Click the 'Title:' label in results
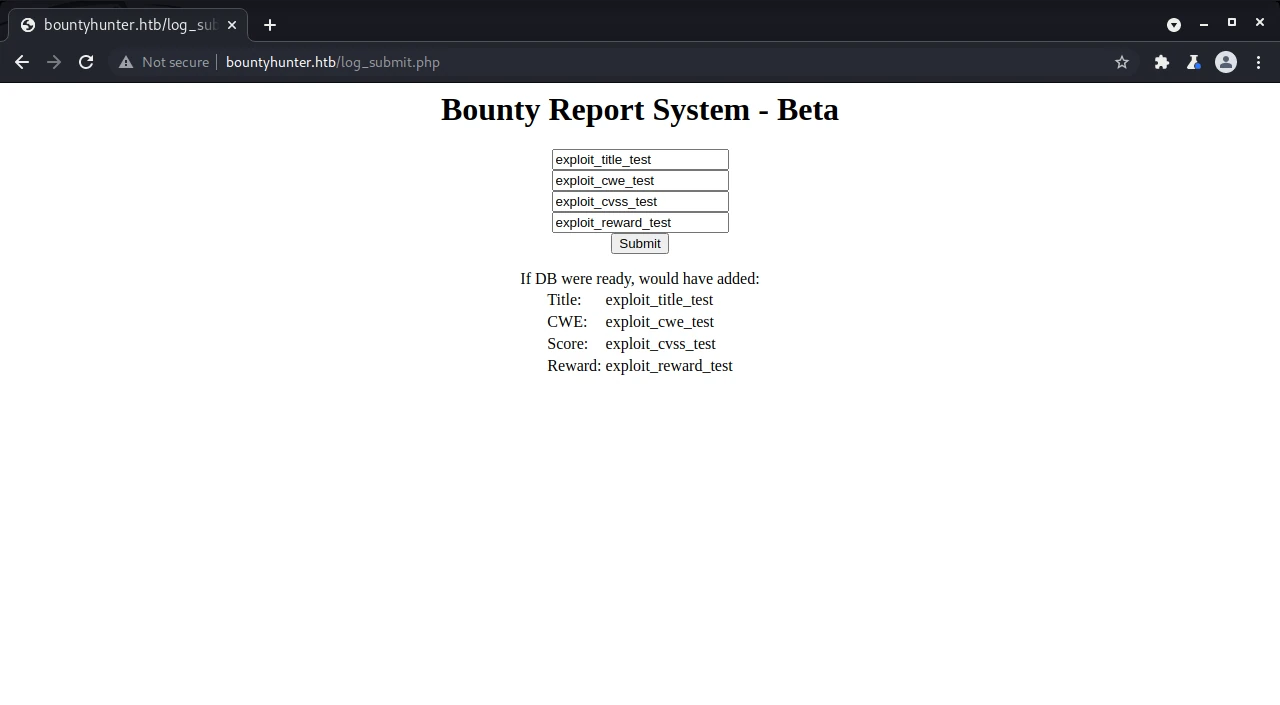This screenshot has height=705, width=1280. click(x=564, y=300)
